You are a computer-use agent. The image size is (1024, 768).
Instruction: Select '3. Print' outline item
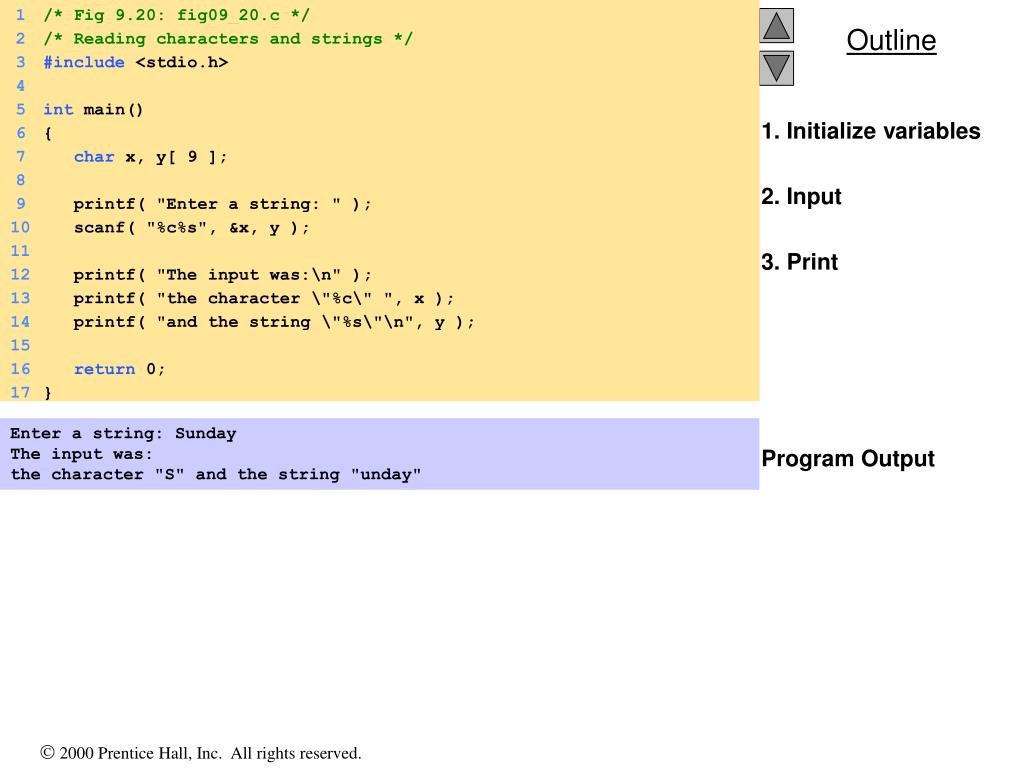[x=799, y=262]
